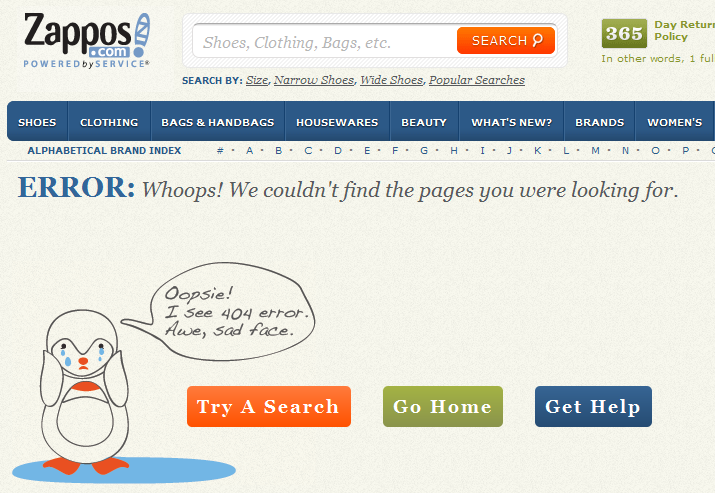The image size is (715, 493).
Task: Click the orange SEARCH button
Action: click(506, 41)
